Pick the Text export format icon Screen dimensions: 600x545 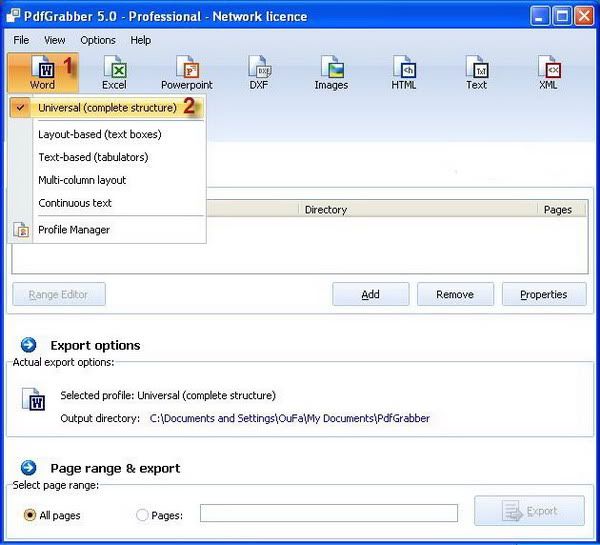(476, 73)
